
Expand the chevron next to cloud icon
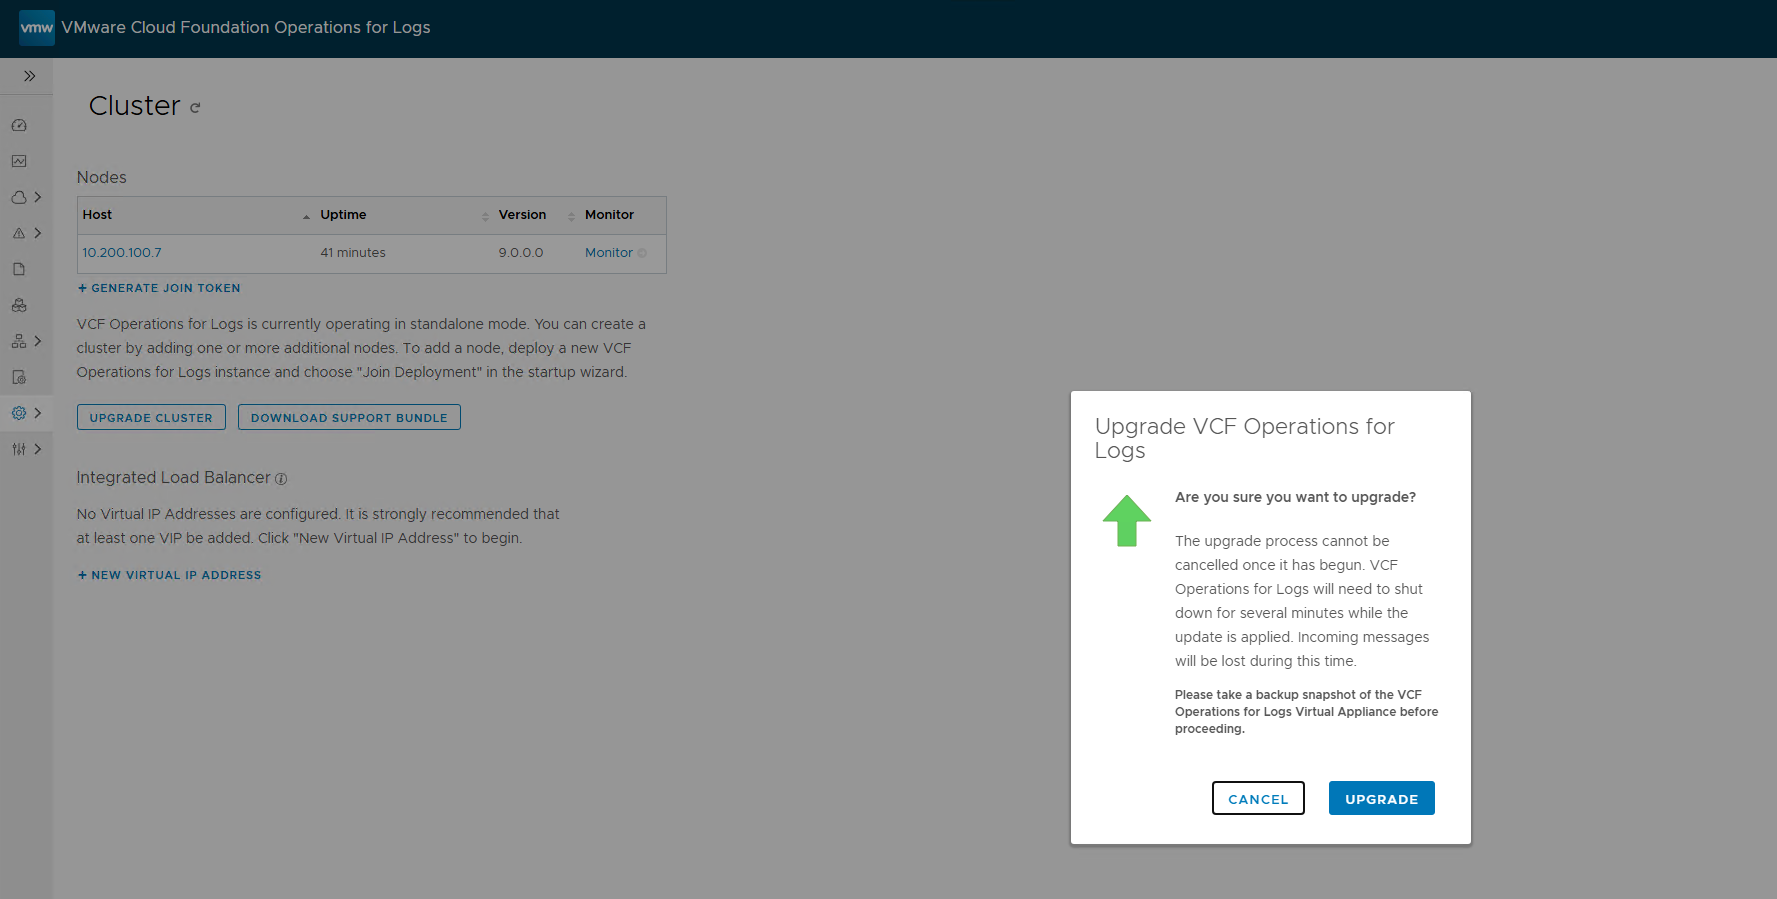tap(38, 197)
